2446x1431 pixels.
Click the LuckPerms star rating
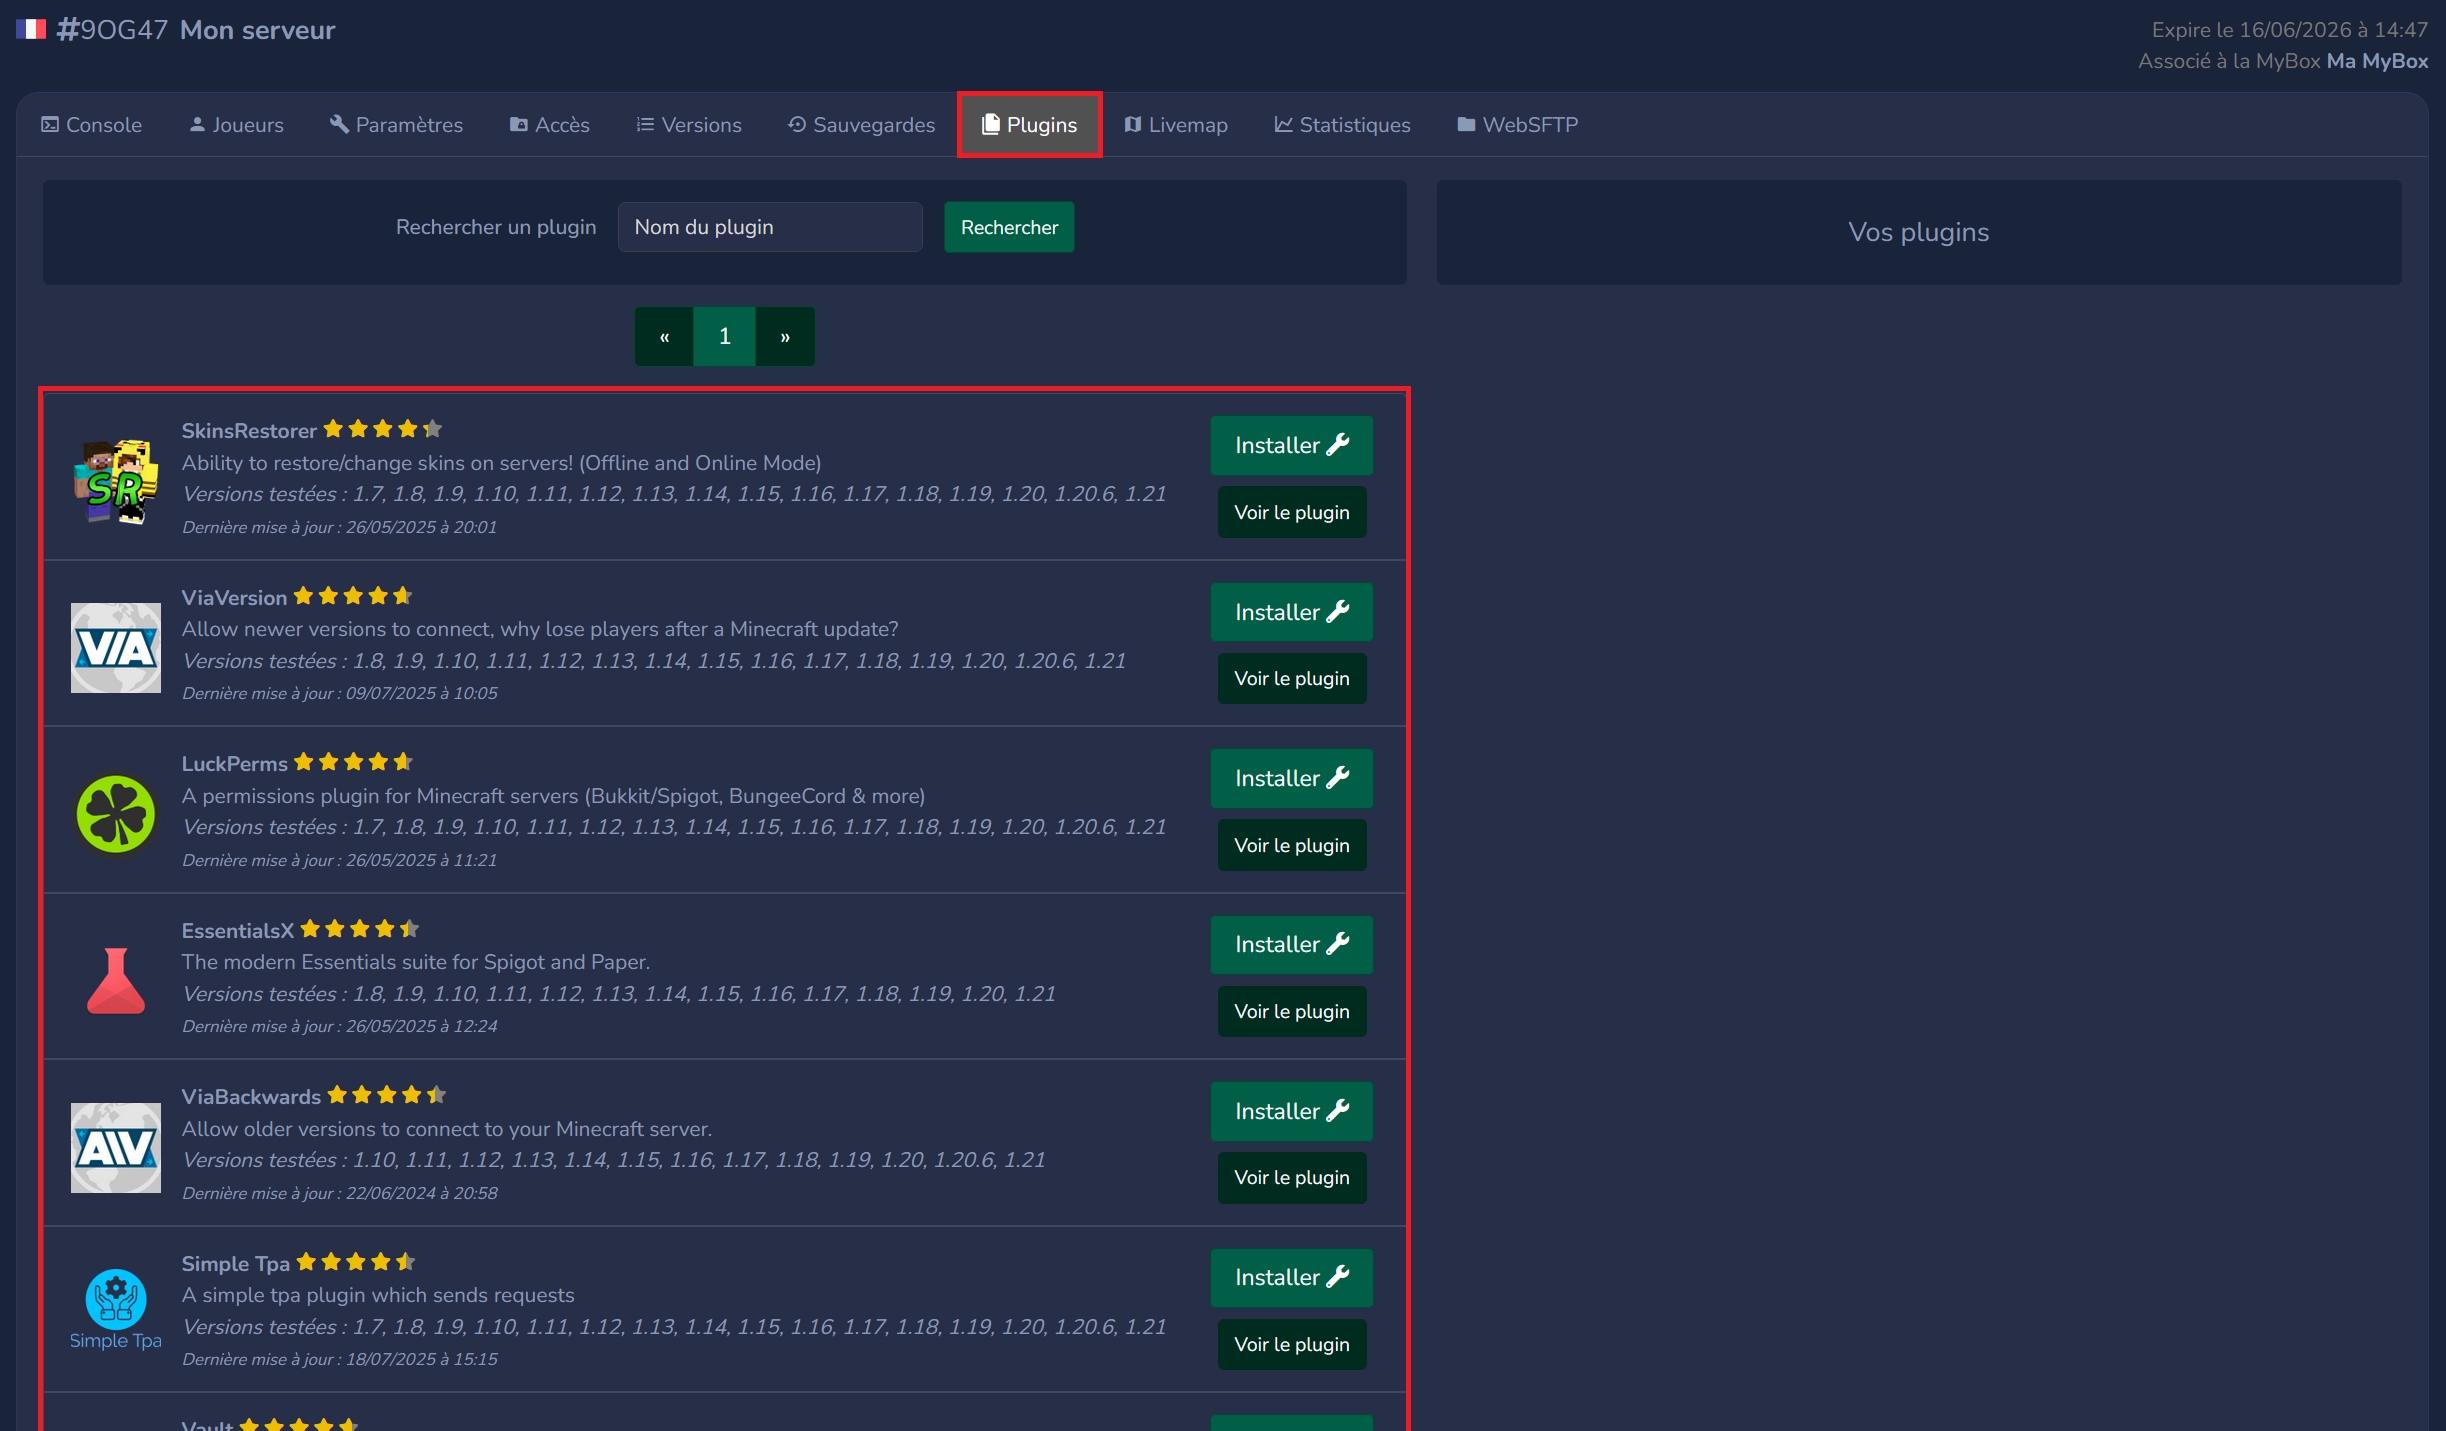(353, 762)
